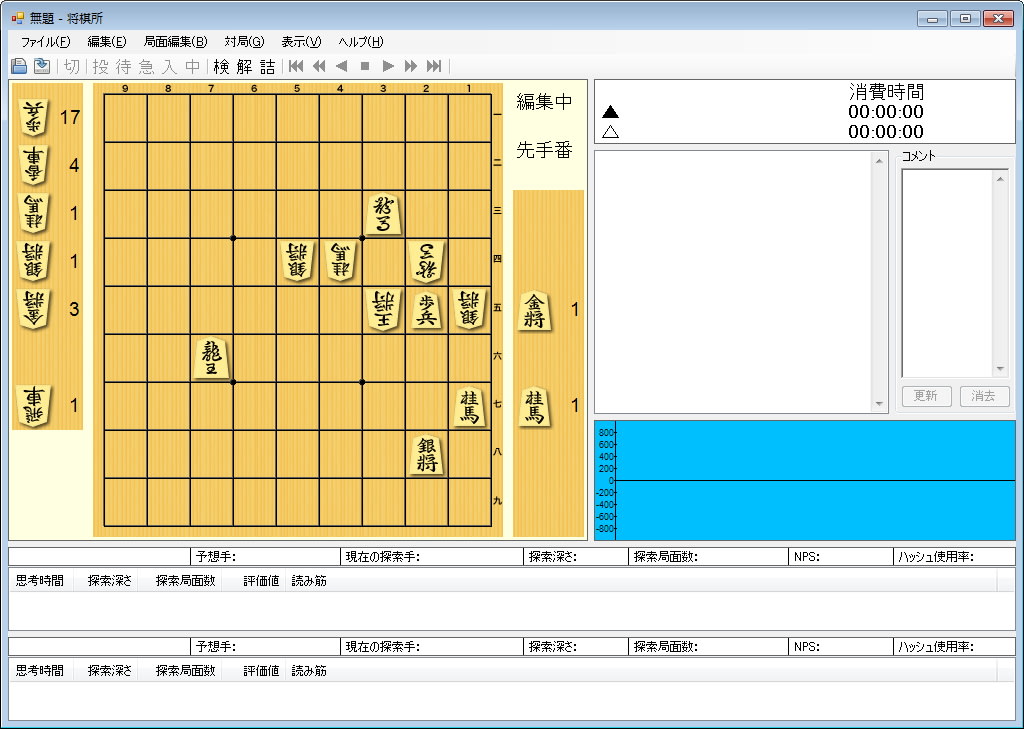This screenshot has width=1024, height=729.
Task: Click down arrow of move list scrollbar
Action: click(880, 404)
